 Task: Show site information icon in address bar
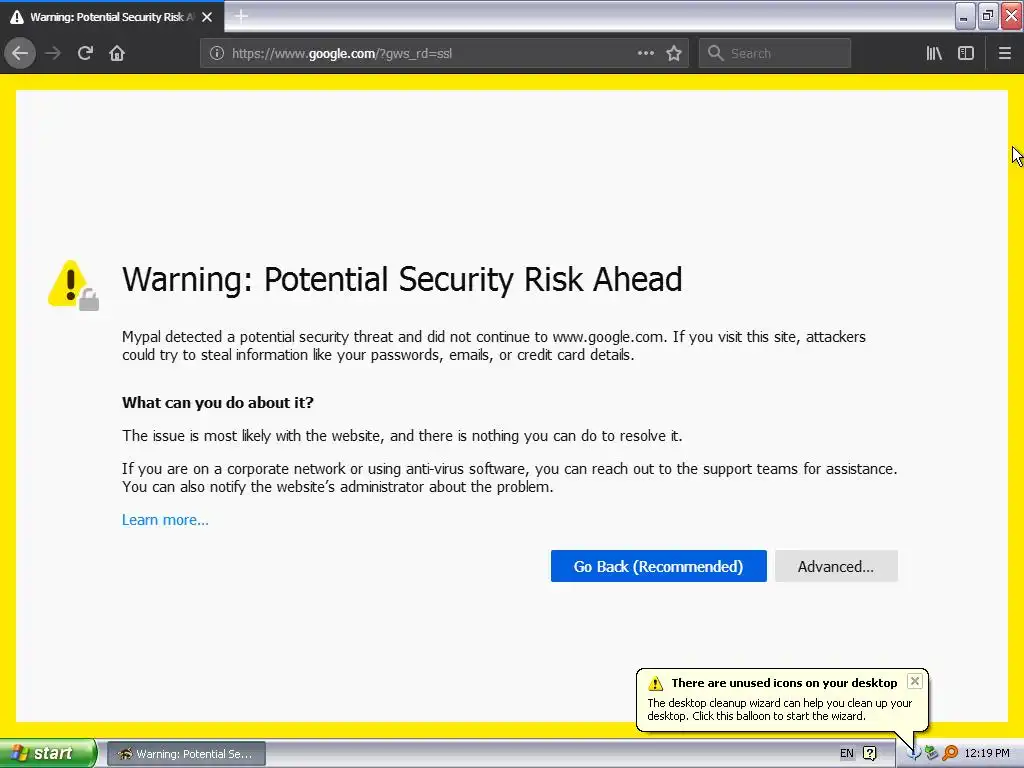tap(217, 54)
